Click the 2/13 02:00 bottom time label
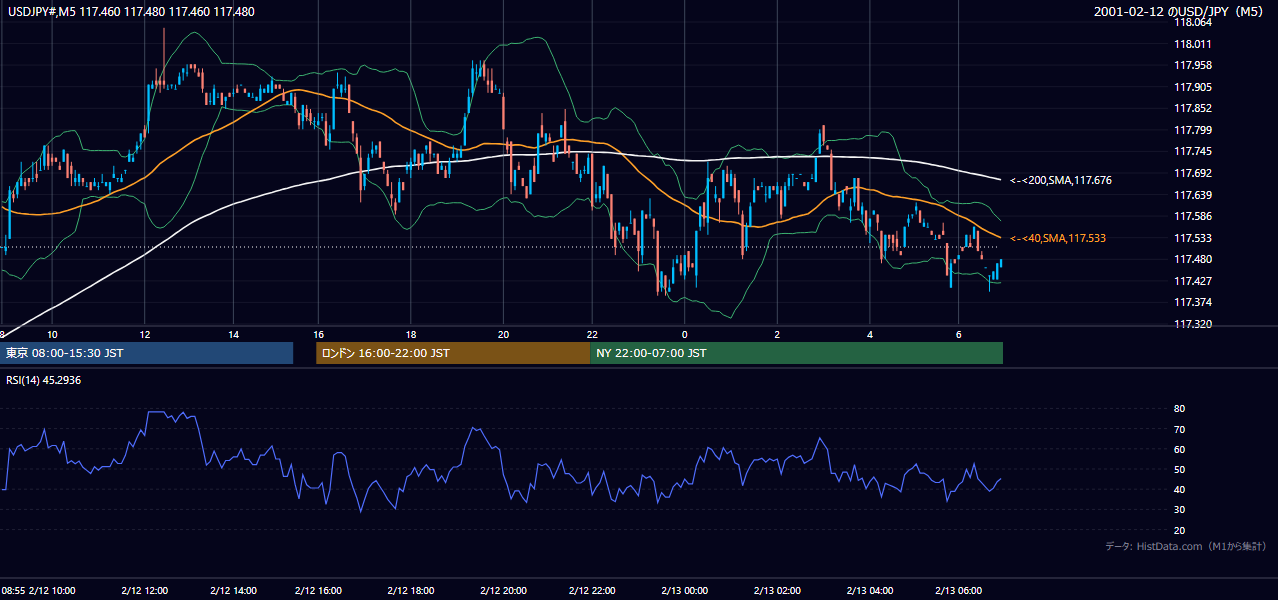Image resolution: width=1278 pixels, height=600 pixels. pyautogui.click(x=777, y=590)
